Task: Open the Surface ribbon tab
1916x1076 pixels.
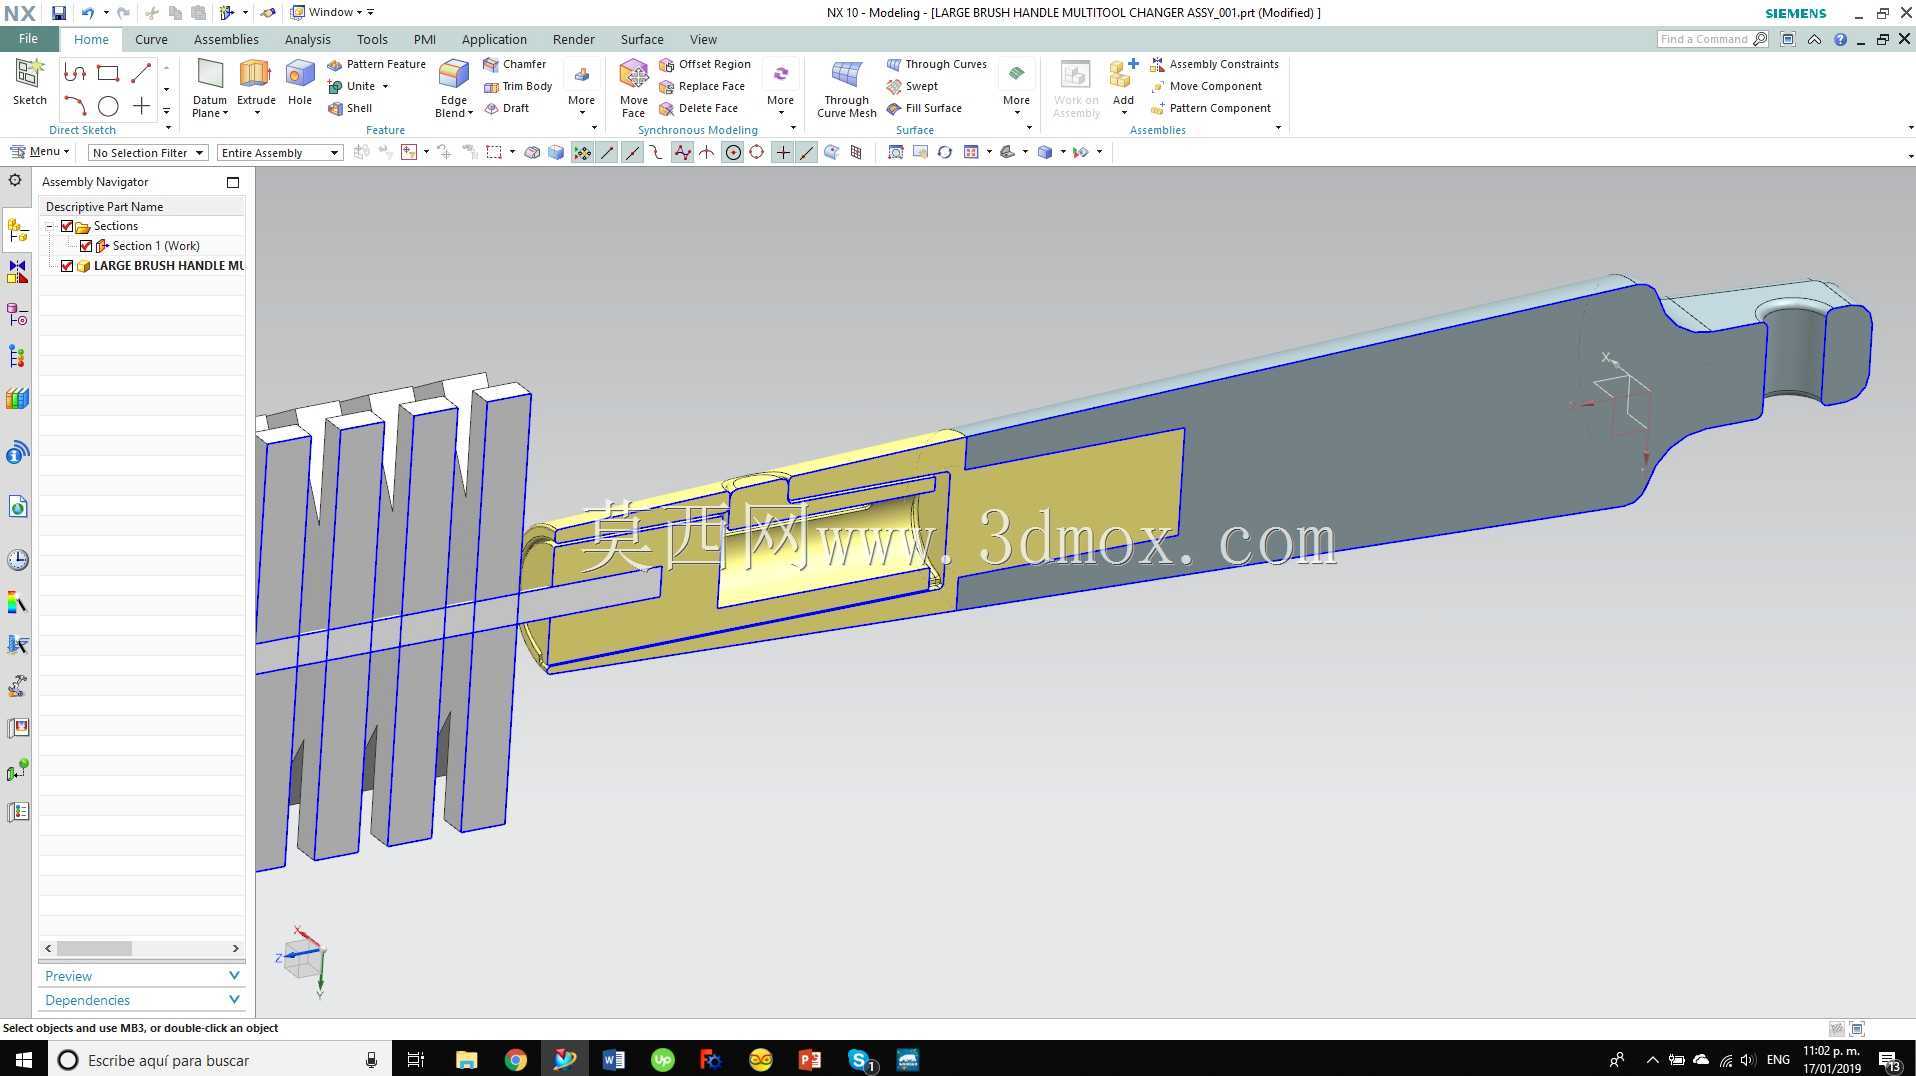Action: click(642, 39)
